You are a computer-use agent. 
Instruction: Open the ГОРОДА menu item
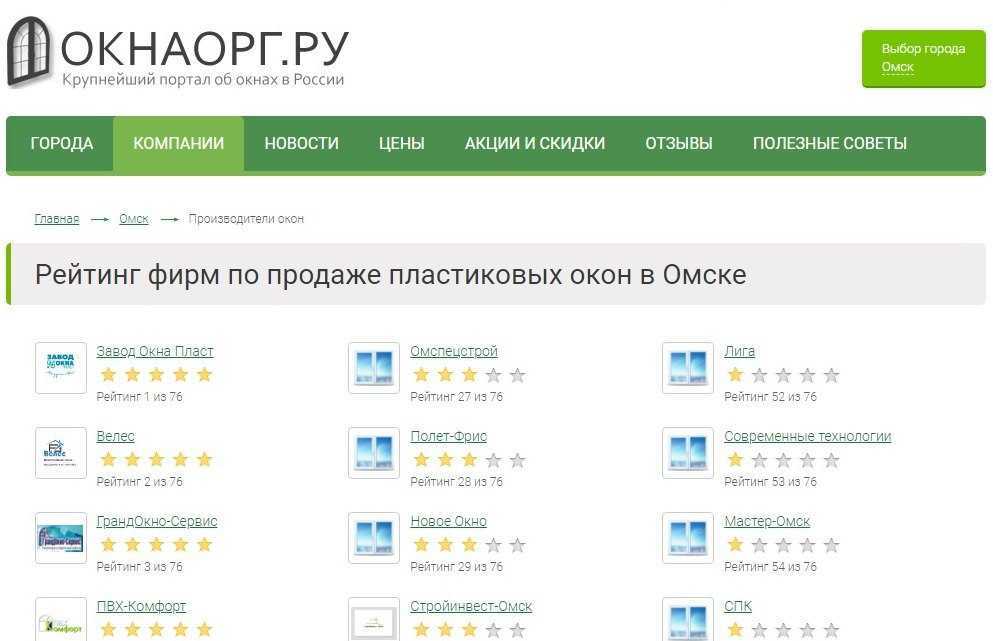(61, 144)
